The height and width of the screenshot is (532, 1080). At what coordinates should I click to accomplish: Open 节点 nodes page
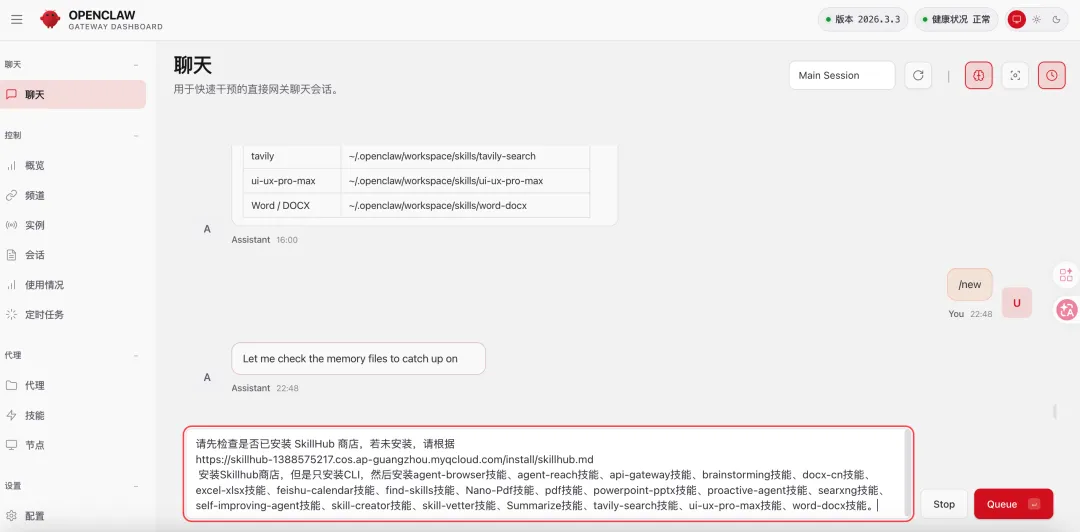(x=73, y=445)
